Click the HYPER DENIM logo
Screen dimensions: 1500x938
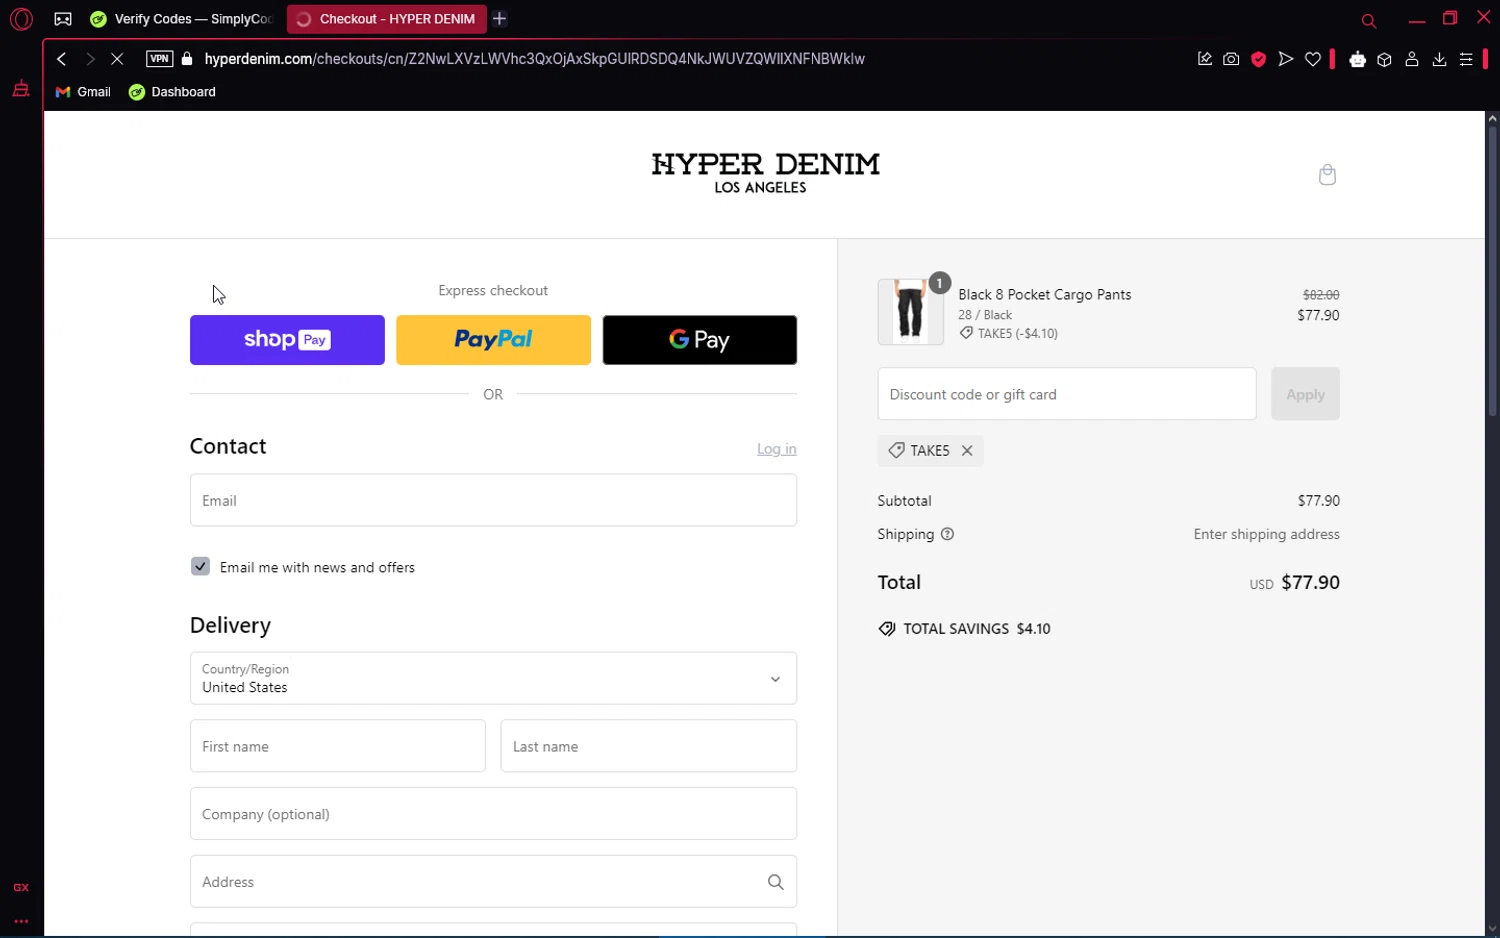(765, 173)
